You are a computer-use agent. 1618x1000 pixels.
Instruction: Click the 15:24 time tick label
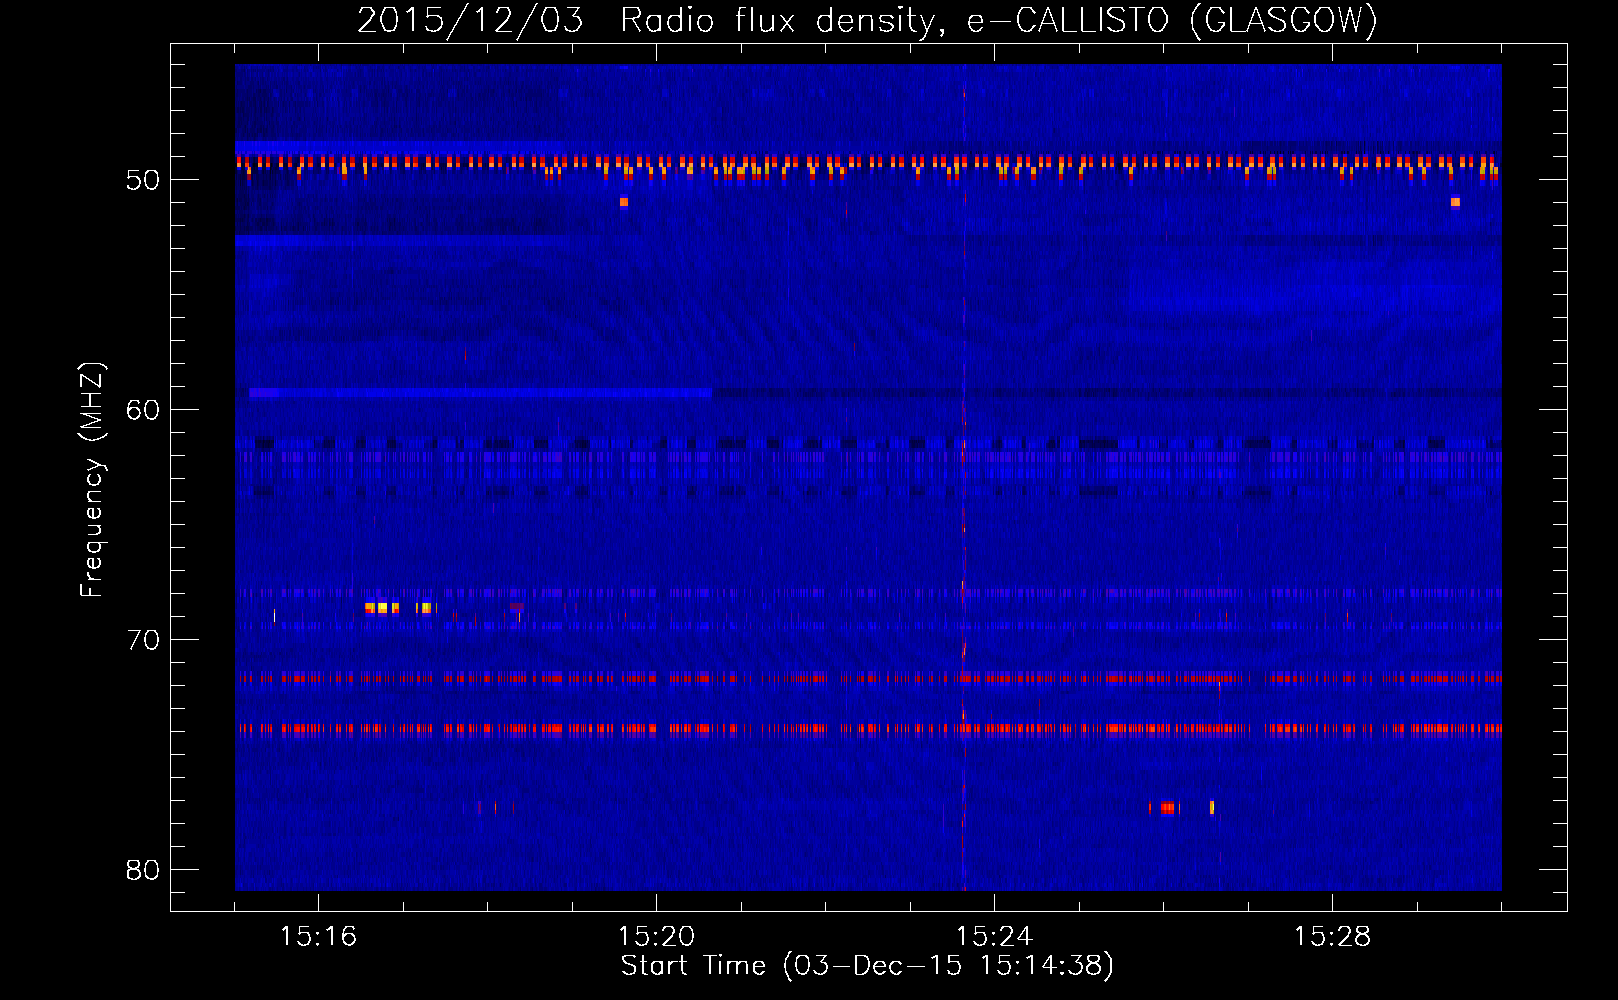(x=994, y=936)
